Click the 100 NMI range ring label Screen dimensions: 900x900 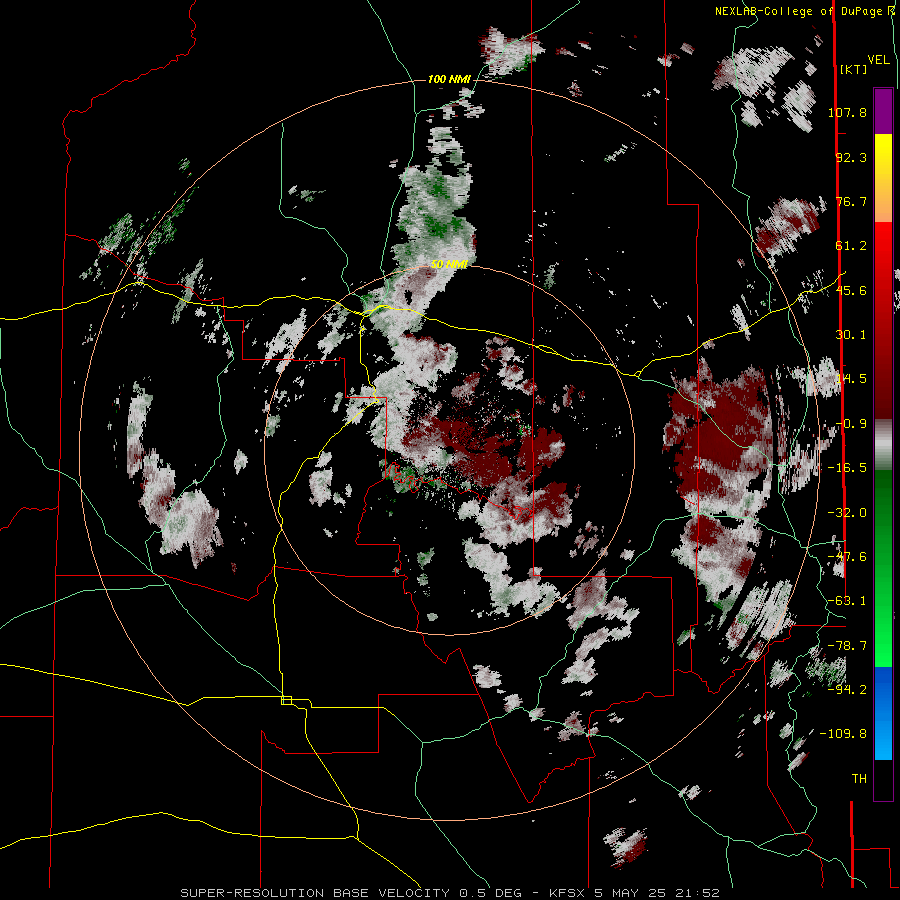click(449, 79)
